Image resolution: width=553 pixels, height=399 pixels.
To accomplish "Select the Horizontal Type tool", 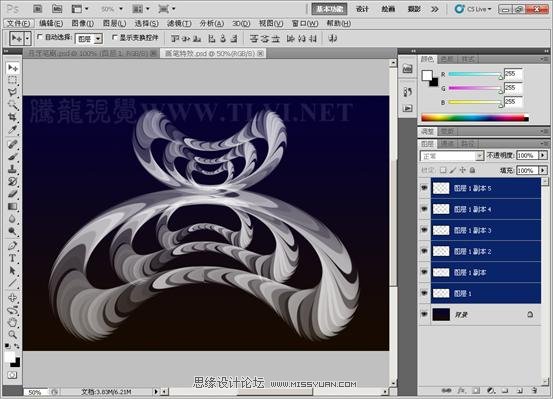I will (x=13, y=258).
